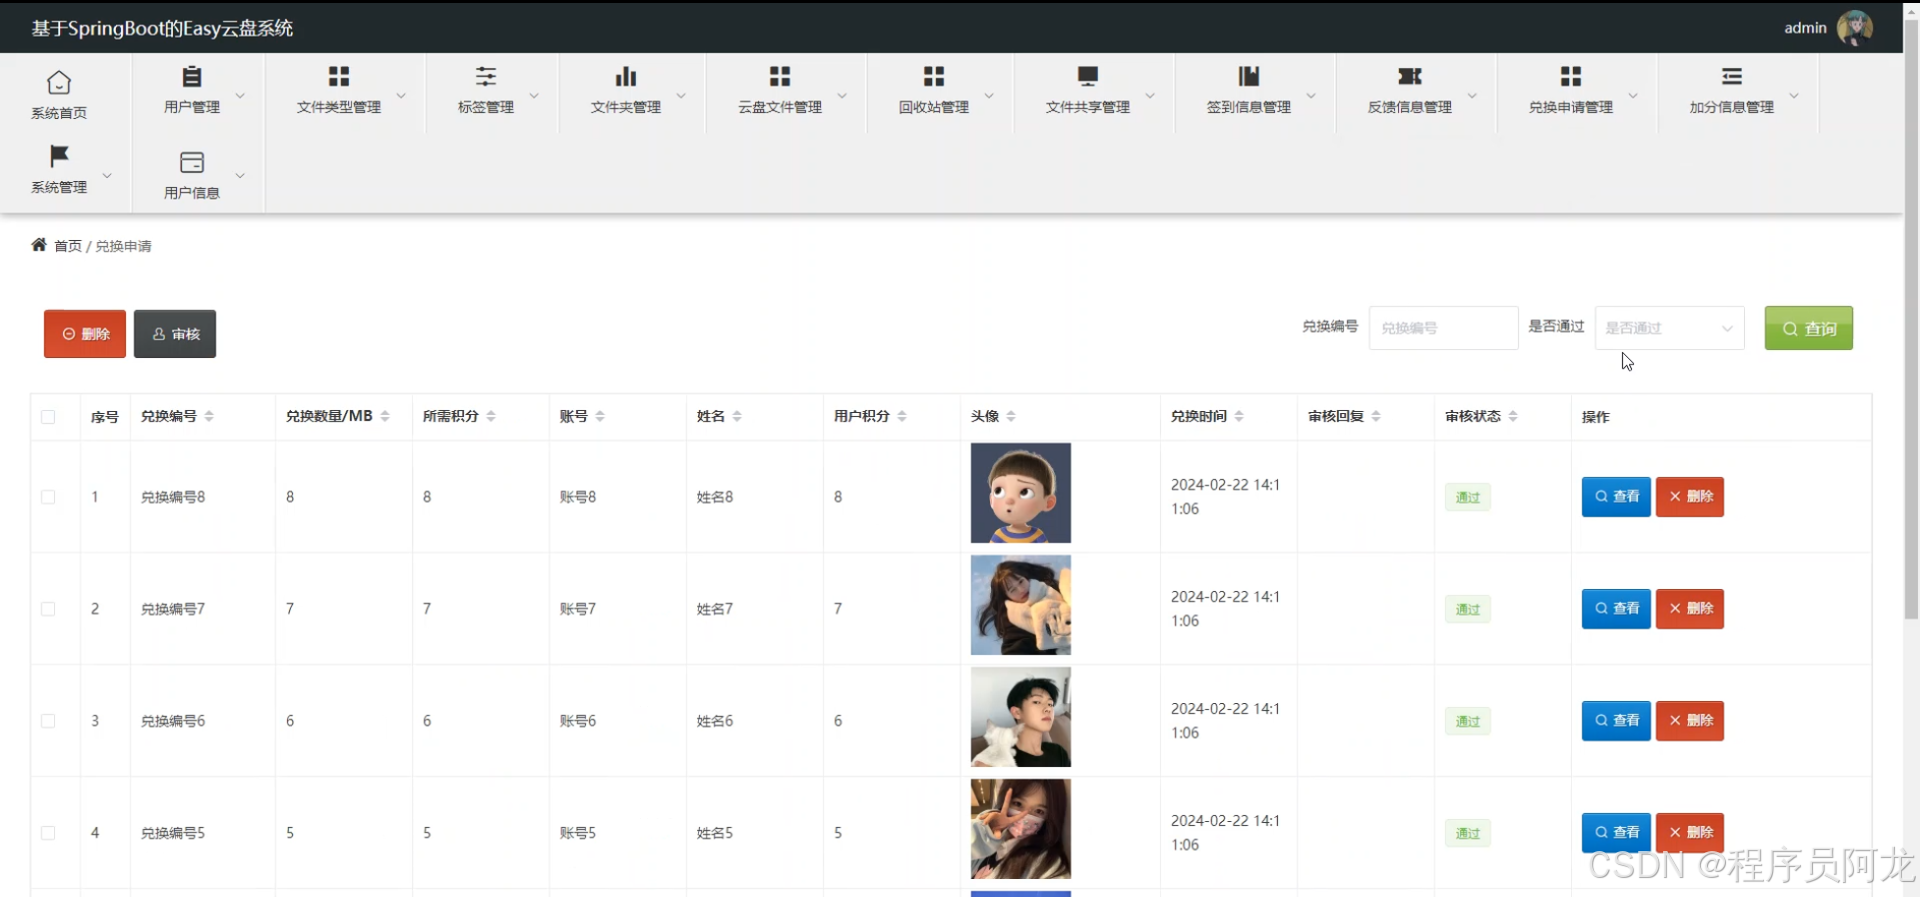The height and width of the screenshot is (897, 1920).
Task: Expand the 标签管理 menu chevron
Action: coord(534,96)
